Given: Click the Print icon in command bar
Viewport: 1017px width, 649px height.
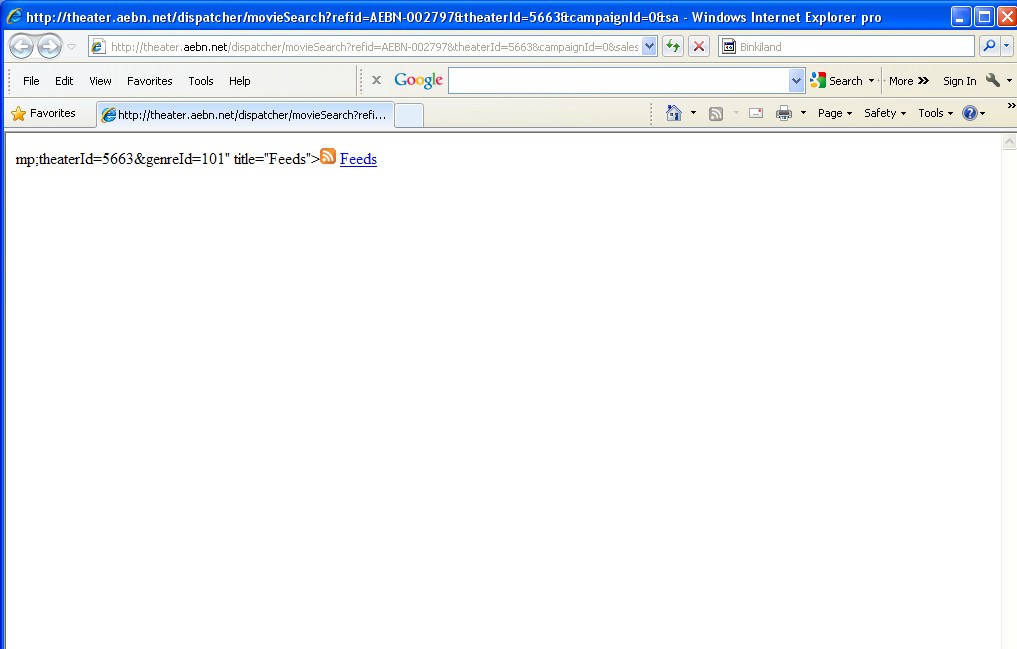Looking at the screenshot, I should [784, 113].
